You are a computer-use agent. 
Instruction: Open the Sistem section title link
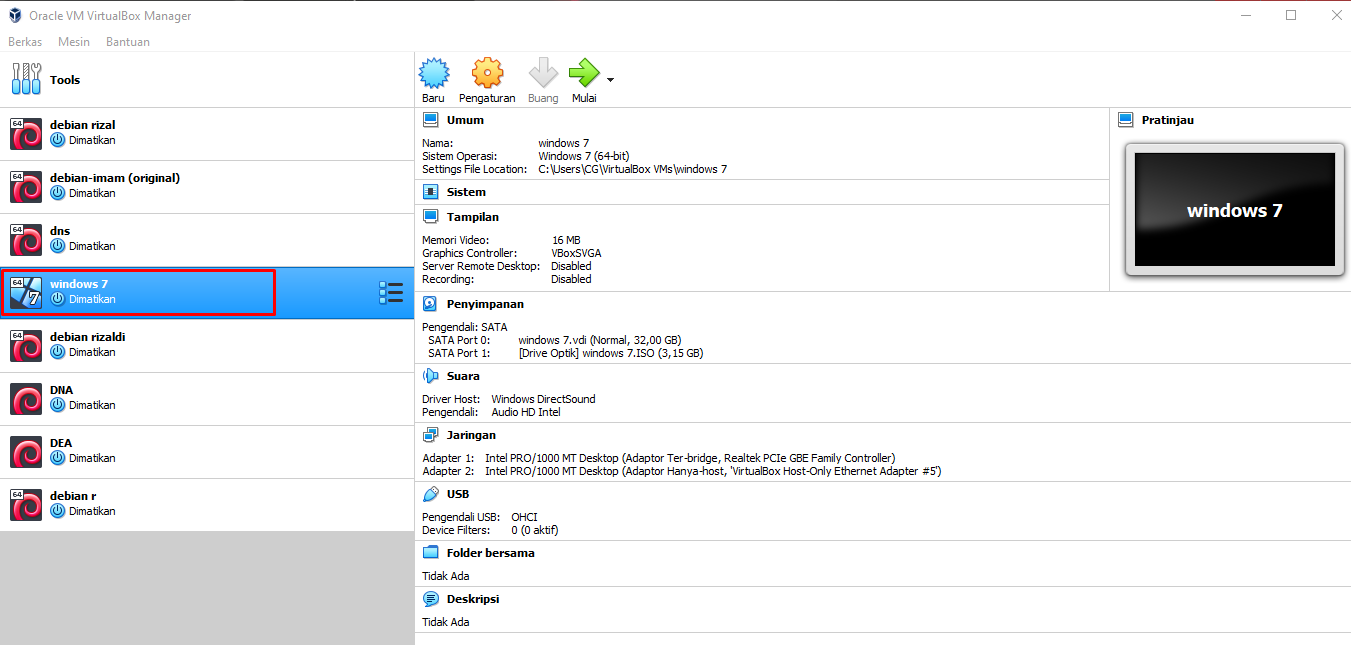[x=466, y=192]
